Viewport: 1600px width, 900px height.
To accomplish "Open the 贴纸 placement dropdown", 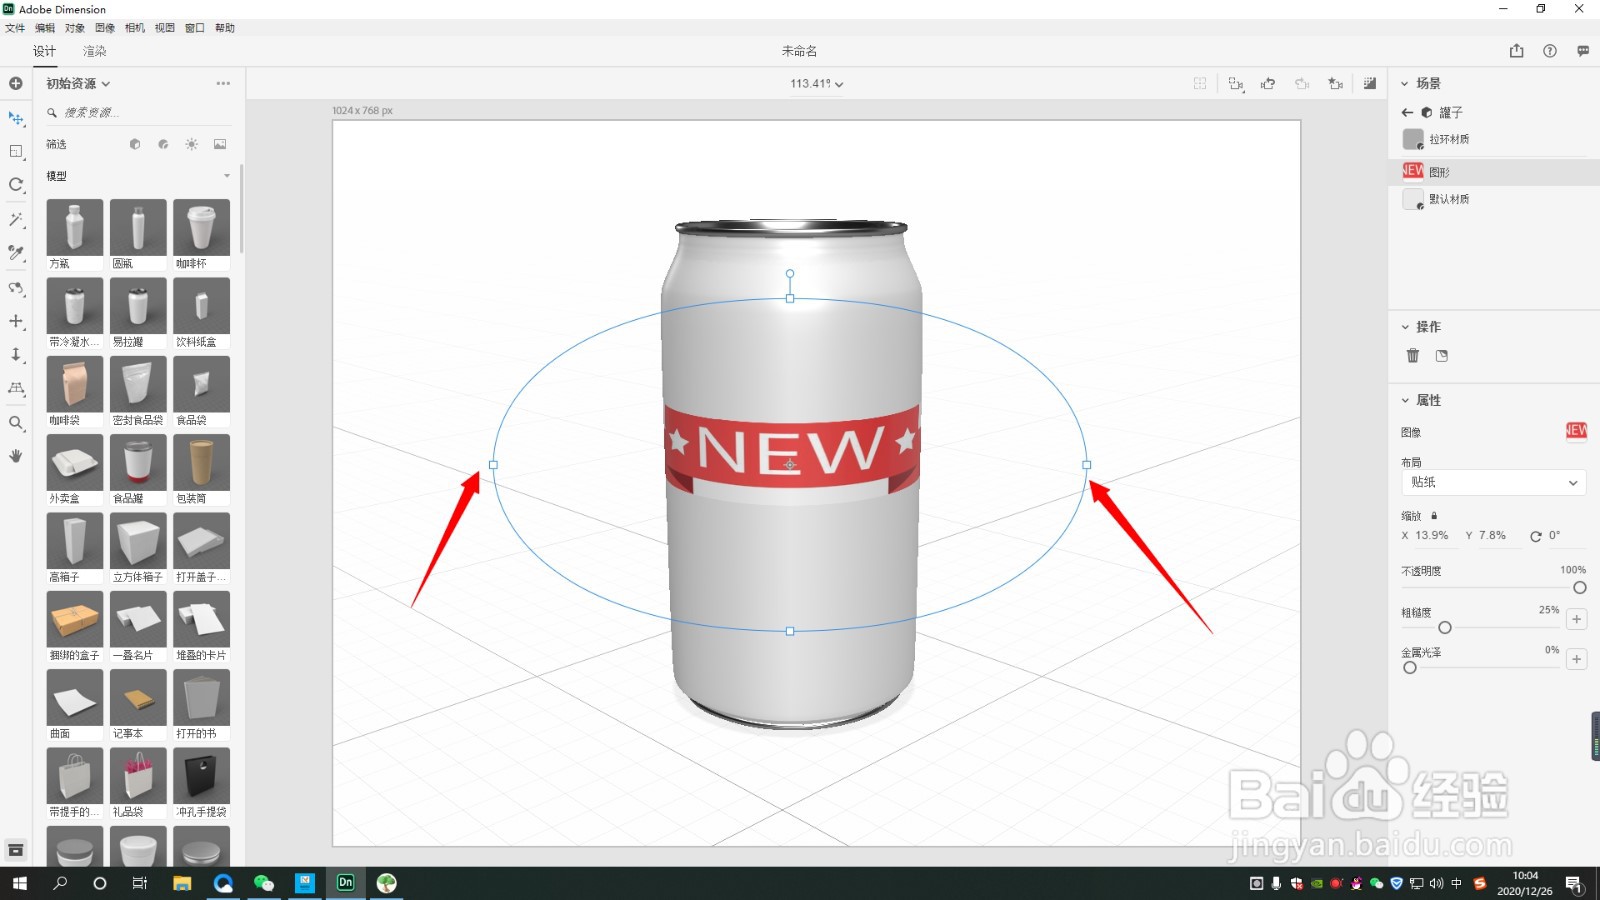I will click(1494, 482).
